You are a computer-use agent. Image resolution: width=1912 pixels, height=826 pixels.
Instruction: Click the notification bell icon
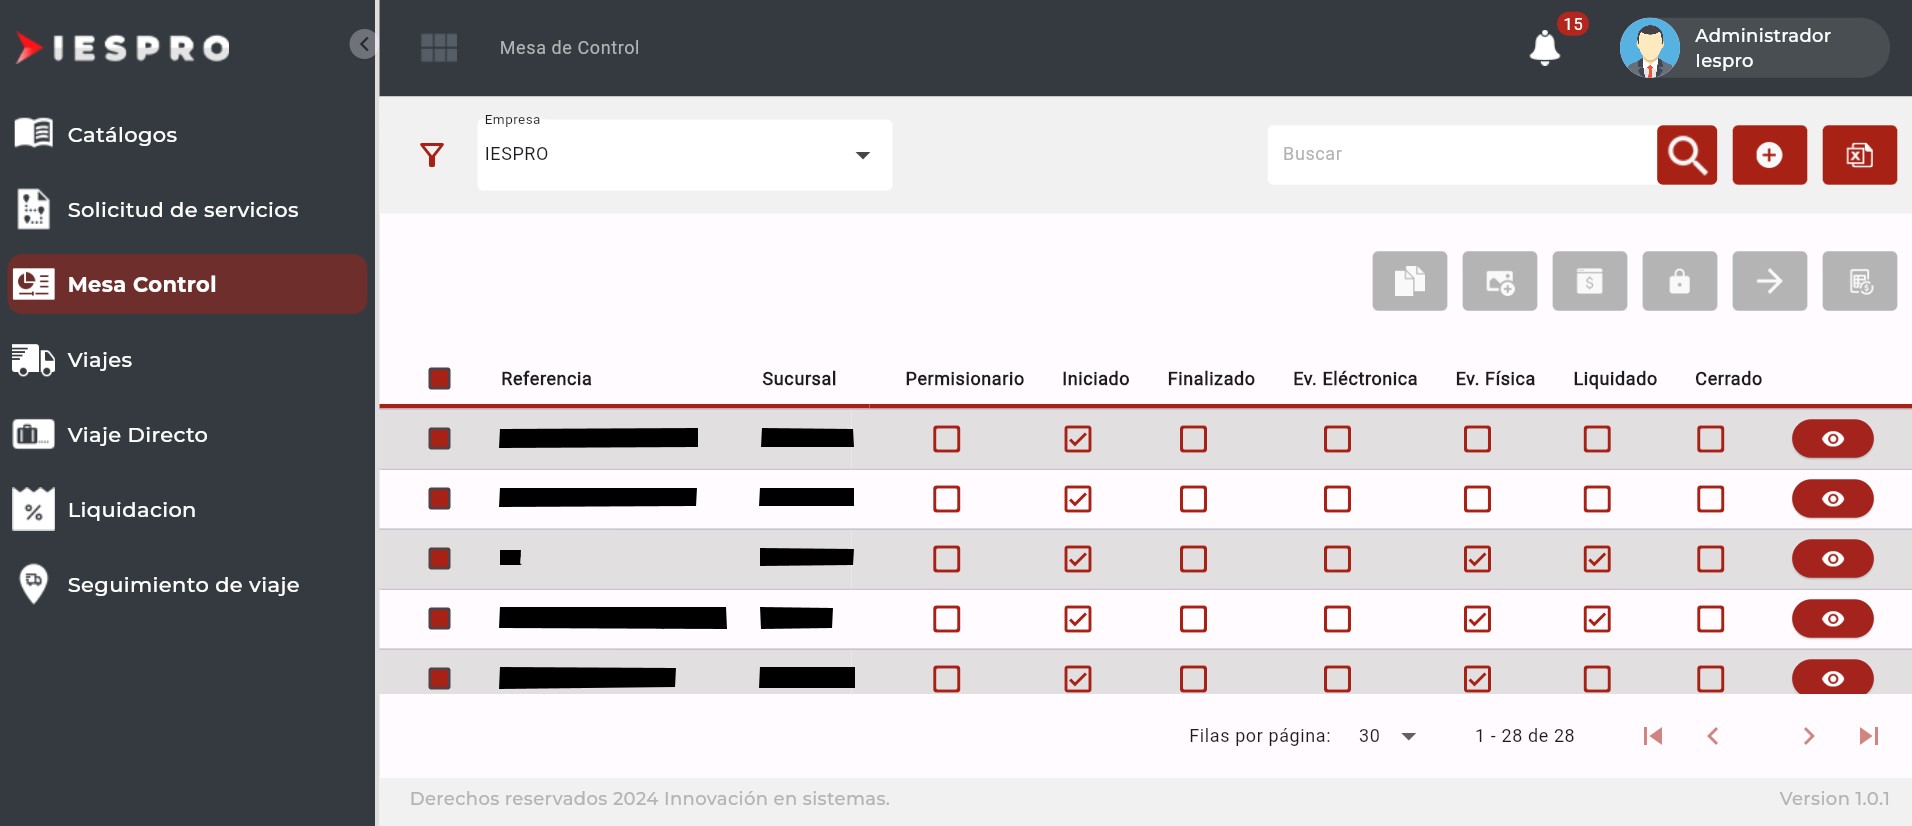[x=1544, y=47]
